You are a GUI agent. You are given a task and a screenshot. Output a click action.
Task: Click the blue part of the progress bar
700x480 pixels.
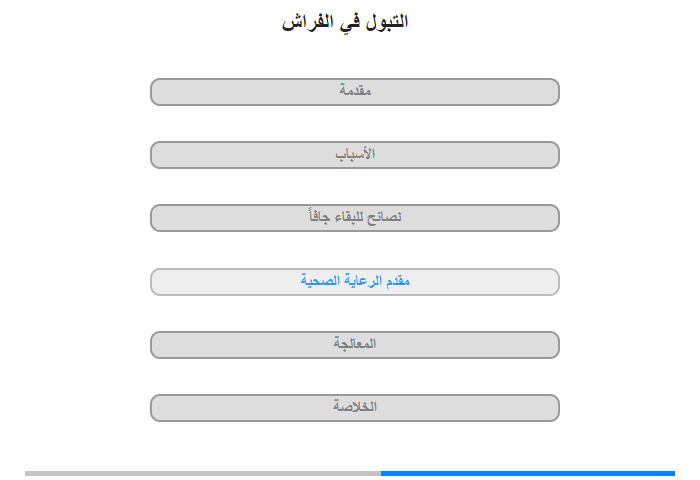[x=528, y=473]
